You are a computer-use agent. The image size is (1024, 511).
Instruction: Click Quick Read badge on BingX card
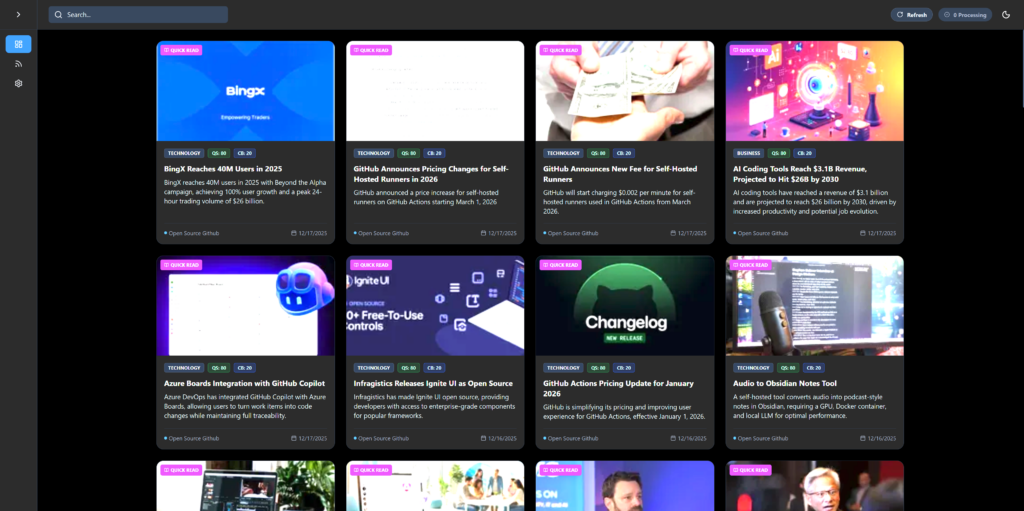click(182, 50)
